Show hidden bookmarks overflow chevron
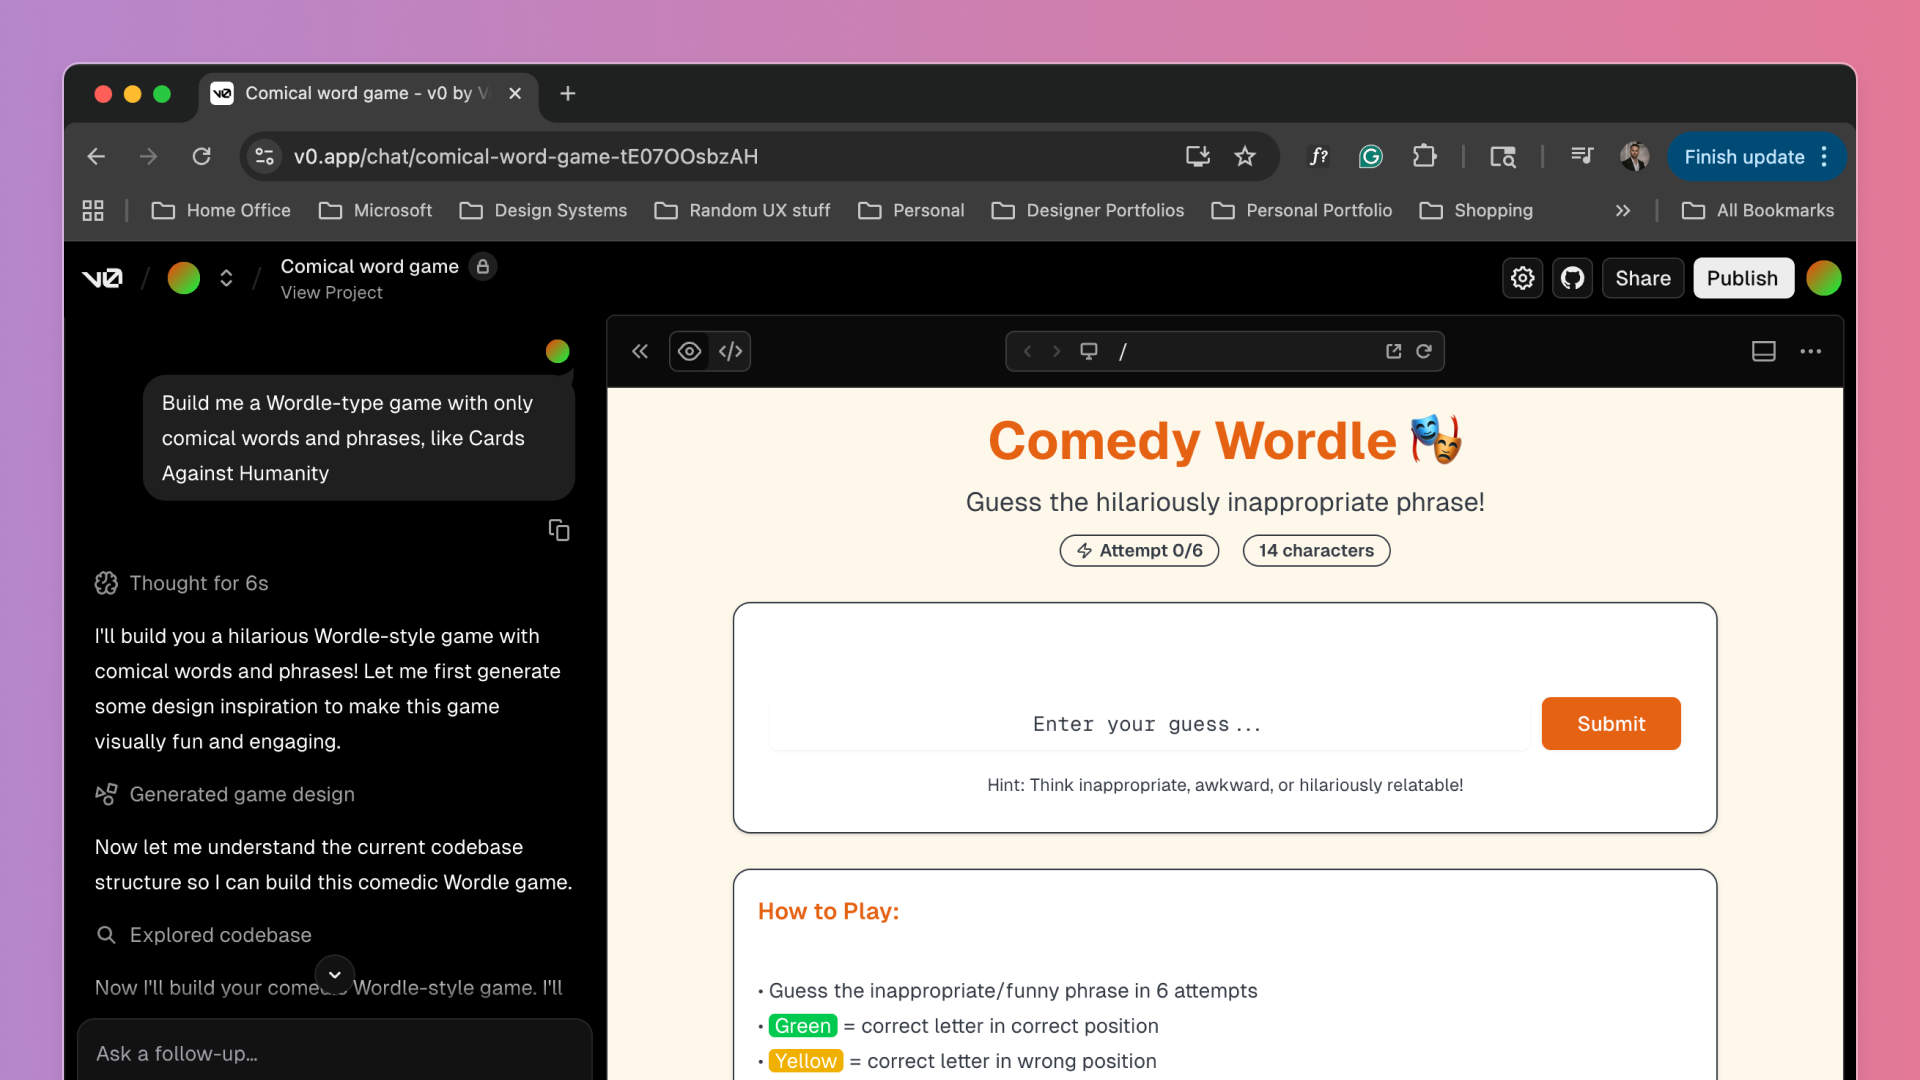The width and height of the screenshot is (1920, 1080). [x=1622, y=210]
